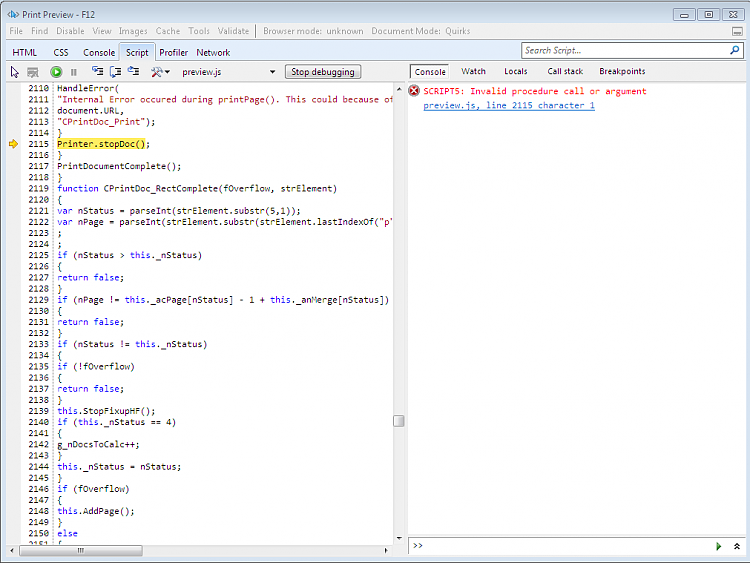Screen dimensions: 750x563
Task: Click the horizontal scroll right arrow
Action: click(x=386, y=551)
